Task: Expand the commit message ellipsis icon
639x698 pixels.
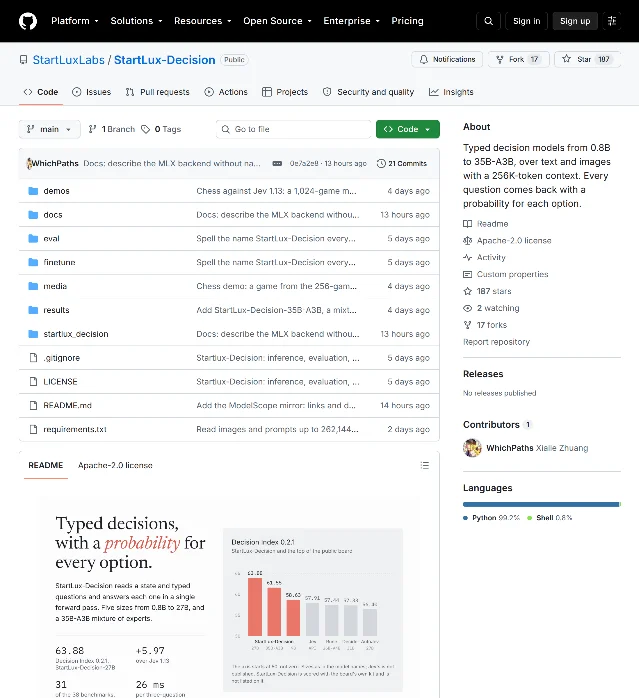Action: (277, 163)
